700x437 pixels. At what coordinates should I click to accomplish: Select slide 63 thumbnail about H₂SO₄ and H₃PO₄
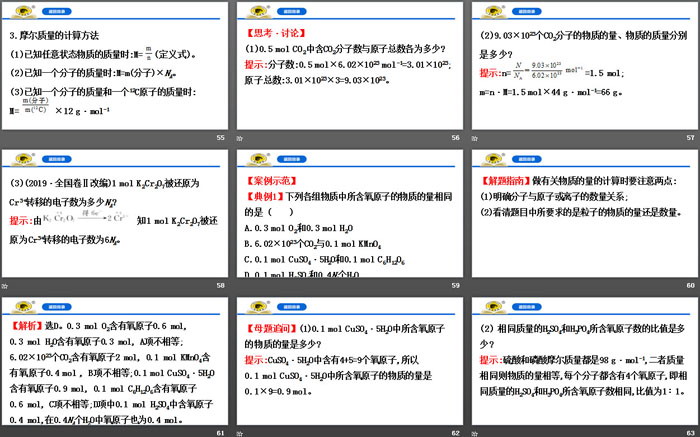tap(585, 361)
